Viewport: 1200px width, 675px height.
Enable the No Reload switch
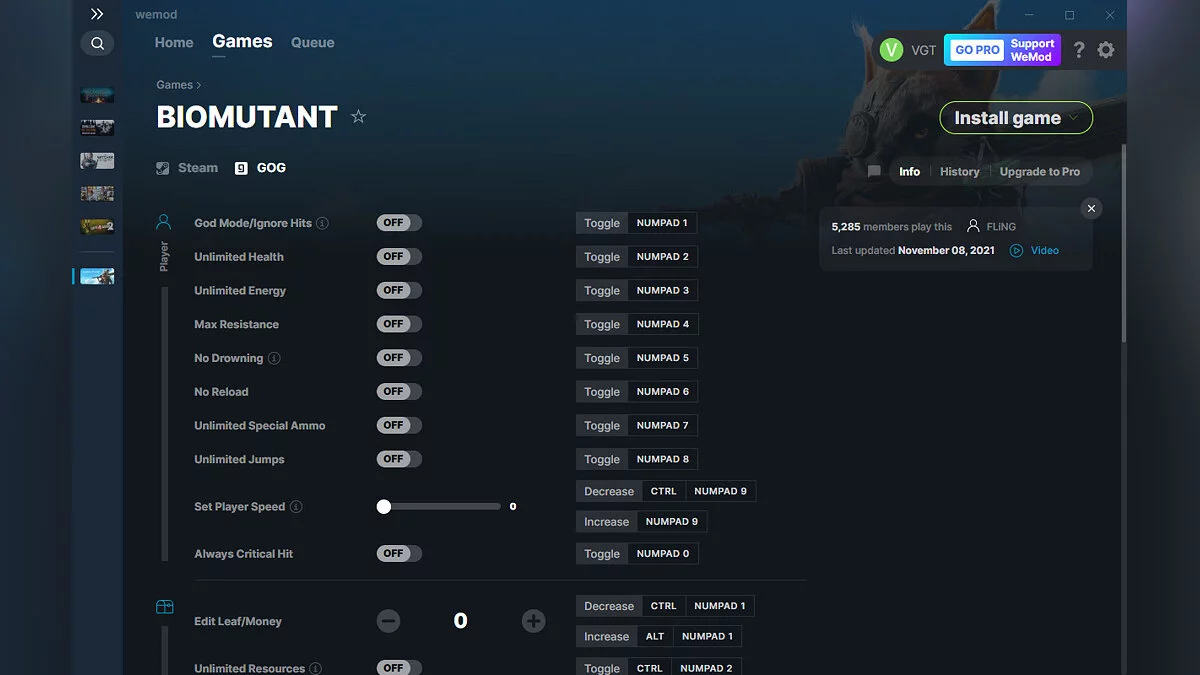point(399,391)
